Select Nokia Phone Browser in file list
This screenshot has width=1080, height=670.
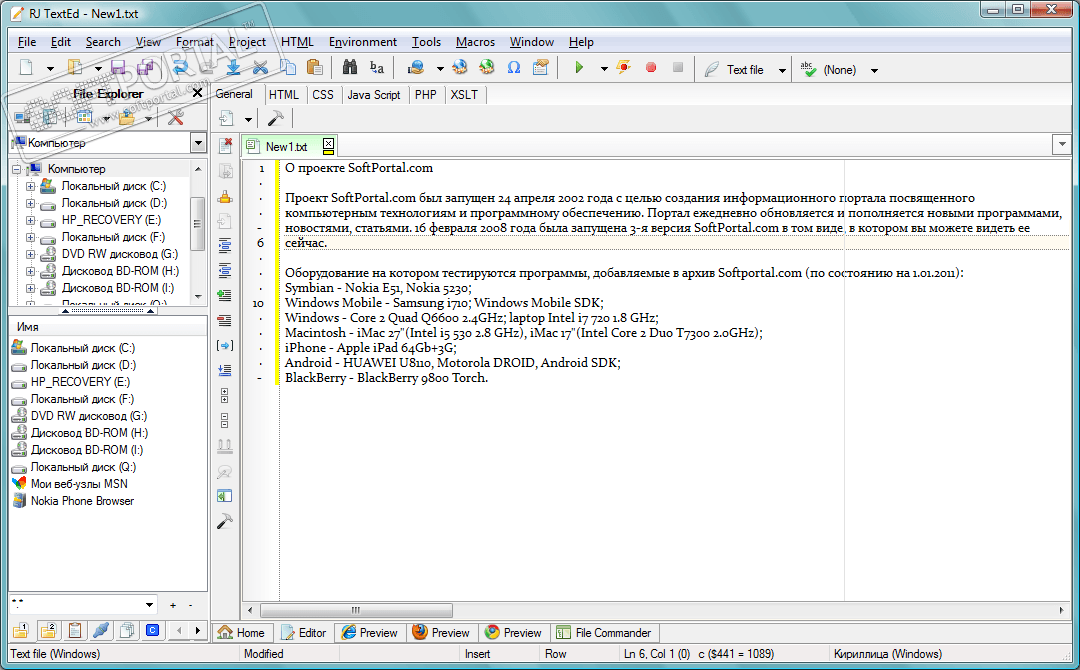[83, 501]
